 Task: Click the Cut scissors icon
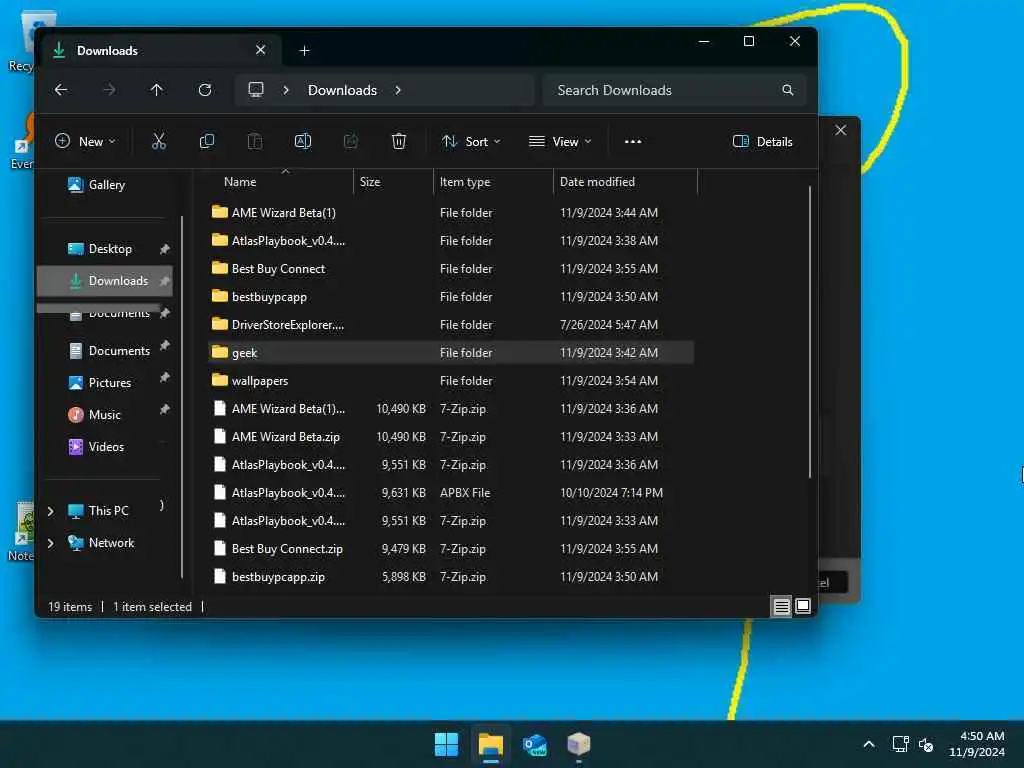pos(159,141)
